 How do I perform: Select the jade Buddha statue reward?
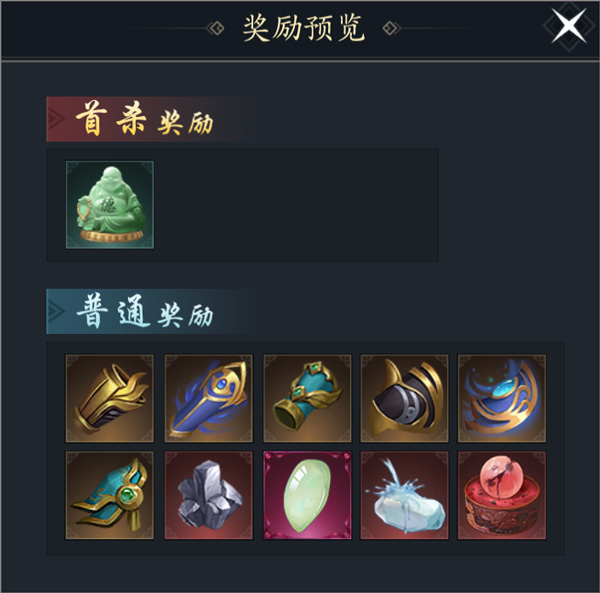click(110, 205)
